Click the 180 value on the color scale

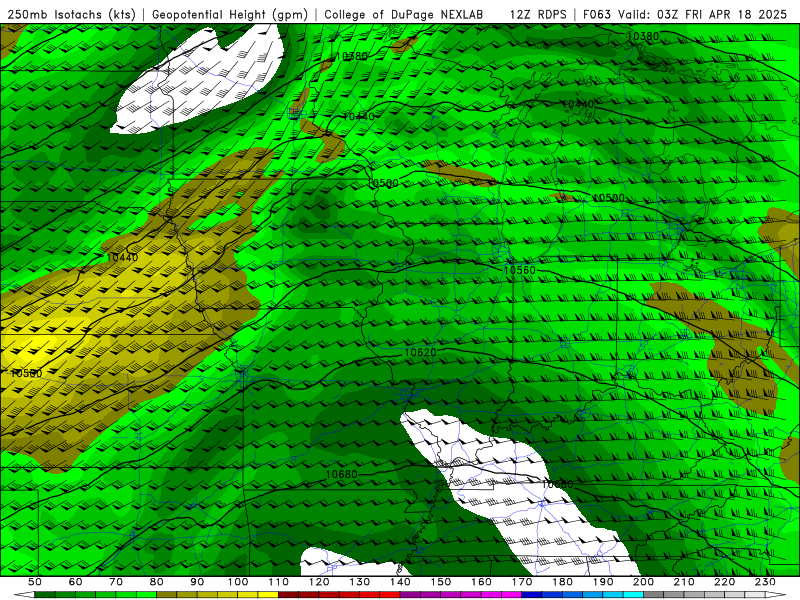click(x=563, y=582)
